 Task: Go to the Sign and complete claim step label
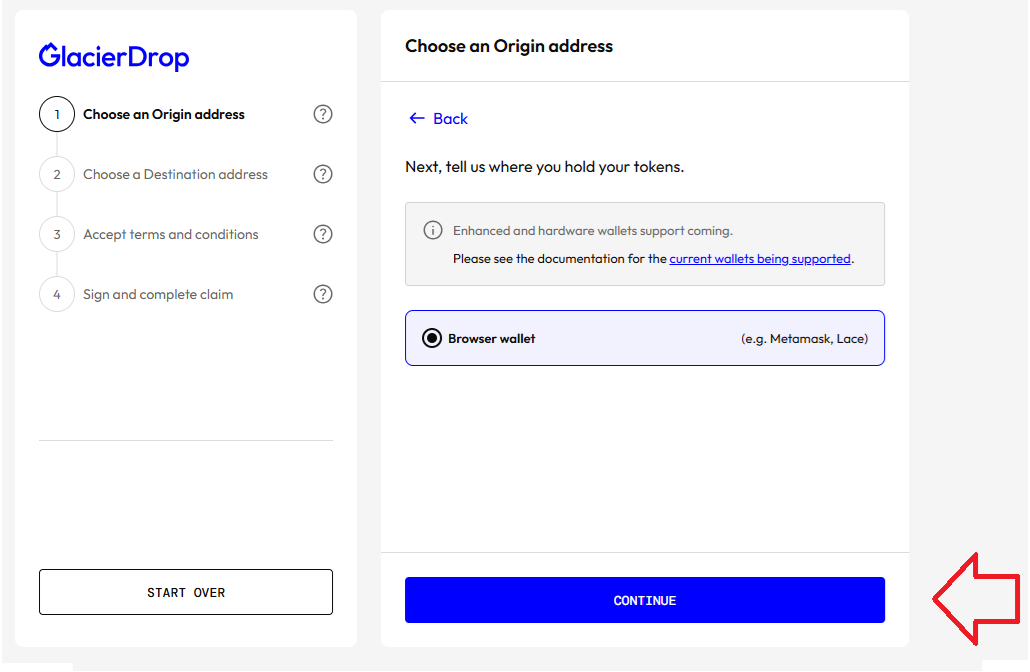[158, 294]
